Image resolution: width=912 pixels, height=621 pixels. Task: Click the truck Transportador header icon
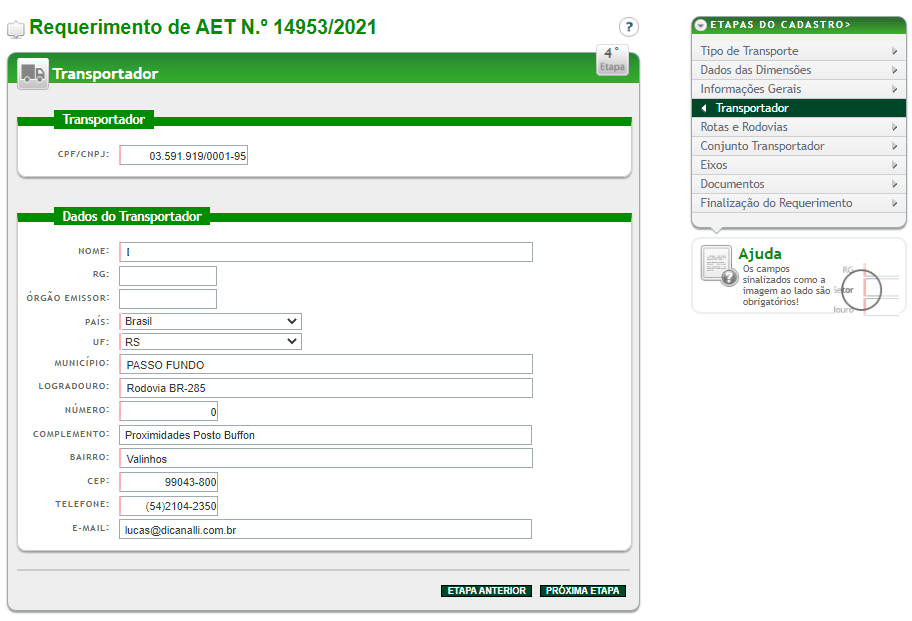click(x=33, y=73)
